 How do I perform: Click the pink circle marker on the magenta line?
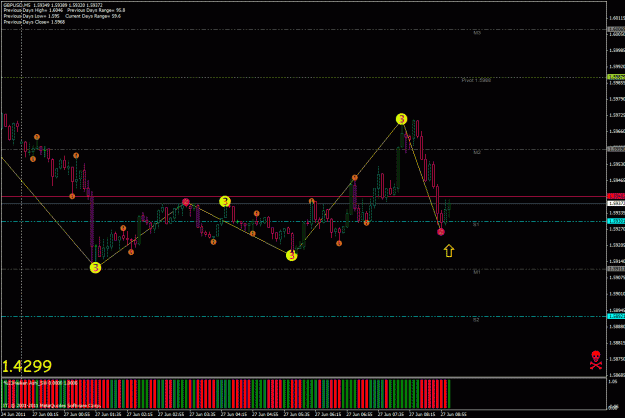186,202
